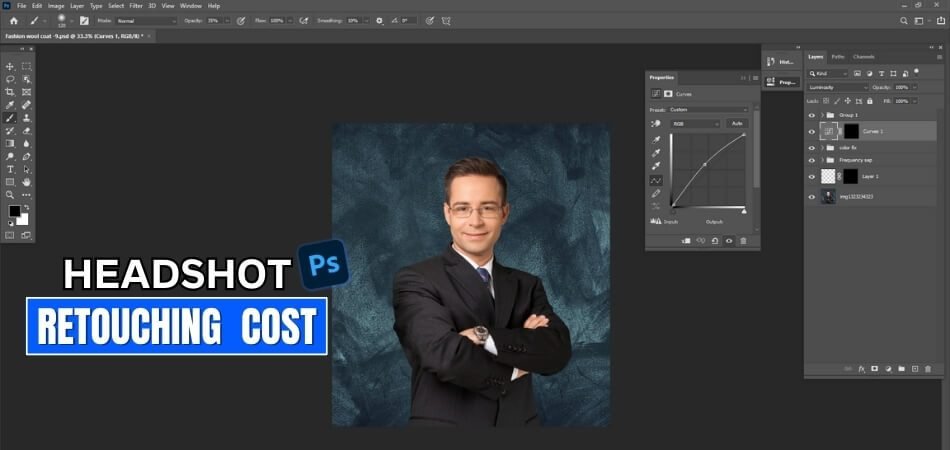Viewport: 950px width, 450px height.
Task: Go to the Home screen icon
Action: [14, 21]
